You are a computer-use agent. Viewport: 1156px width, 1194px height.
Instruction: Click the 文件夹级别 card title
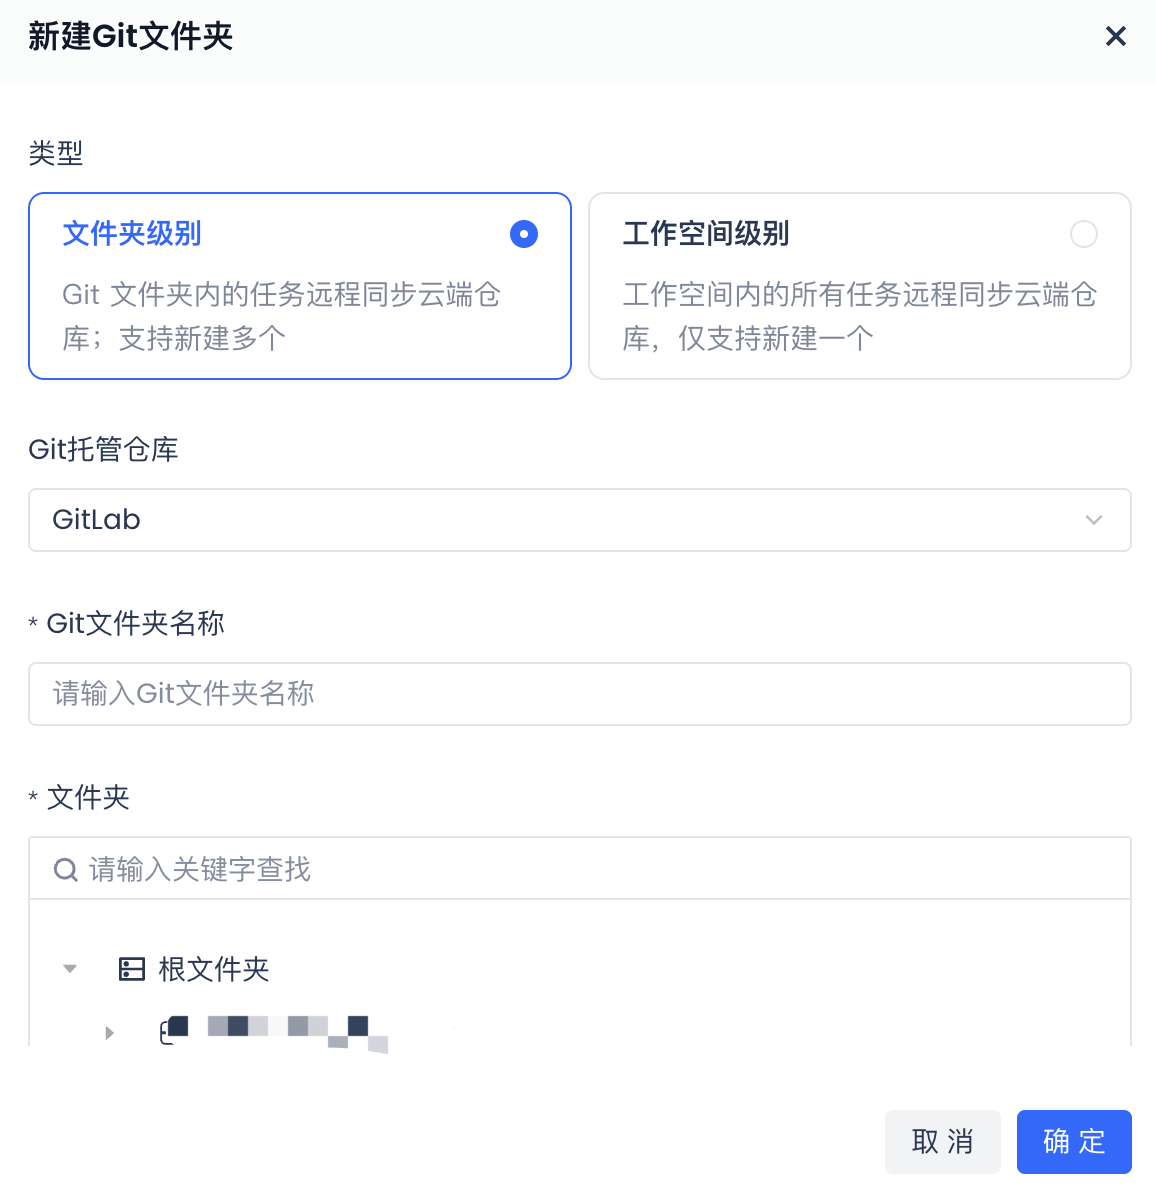pos(132,234)
